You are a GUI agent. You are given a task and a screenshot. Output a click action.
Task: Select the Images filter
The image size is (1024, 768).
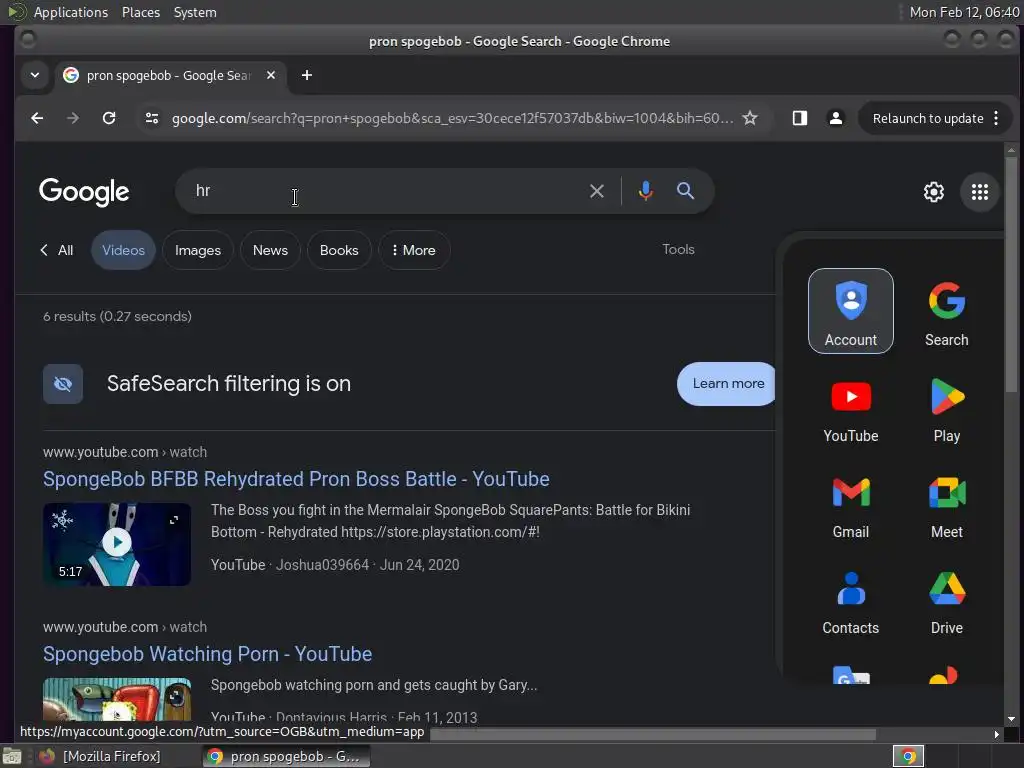pos(198,250)
